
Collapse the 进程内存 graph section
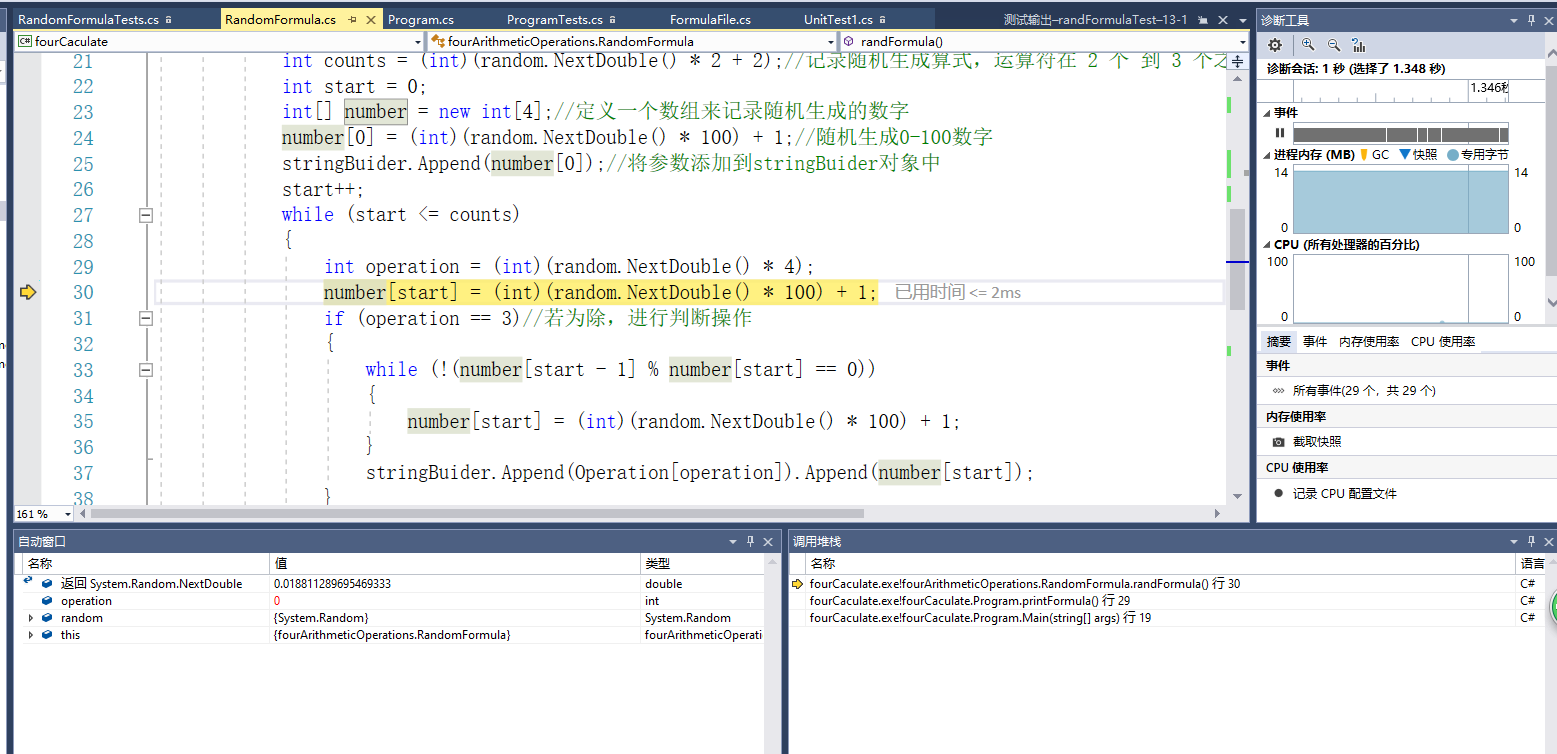1267,155
